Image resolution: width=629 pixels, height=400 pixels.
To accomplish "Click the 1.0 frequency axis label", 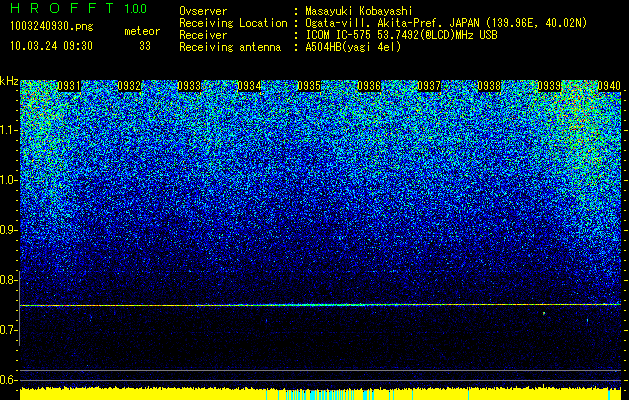I will coord(8,180).
